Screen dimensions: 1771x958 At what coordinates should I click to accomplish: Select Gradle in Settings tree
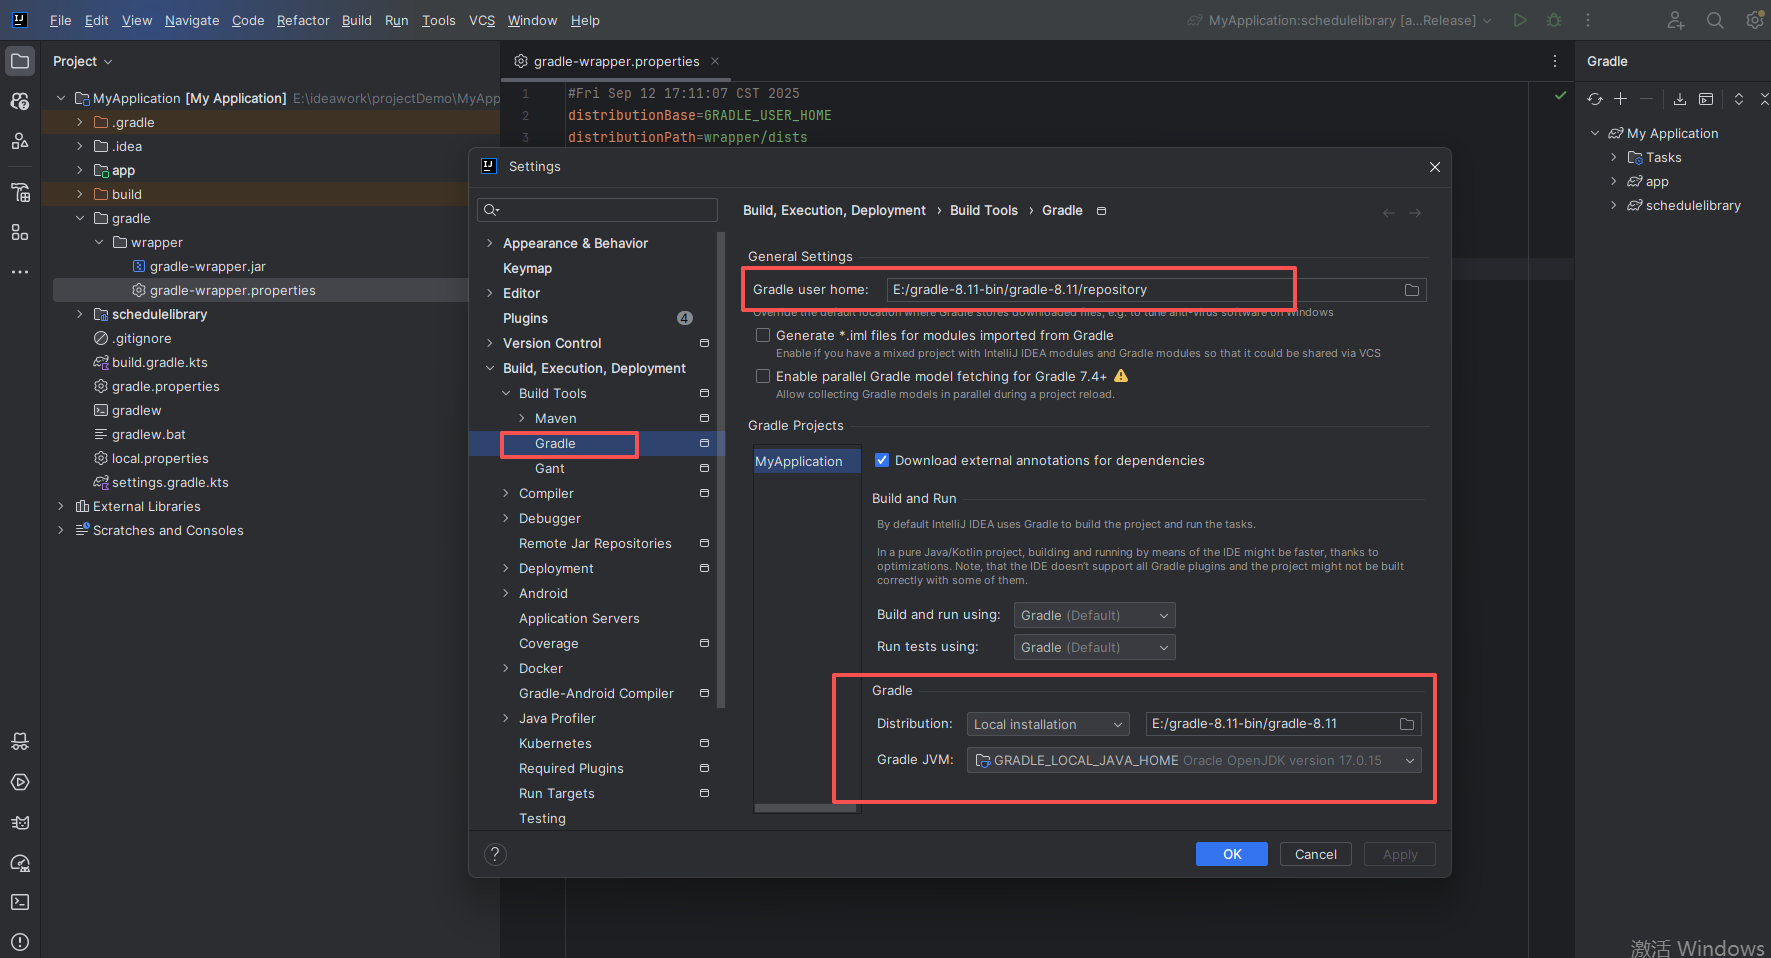(555, 443)
